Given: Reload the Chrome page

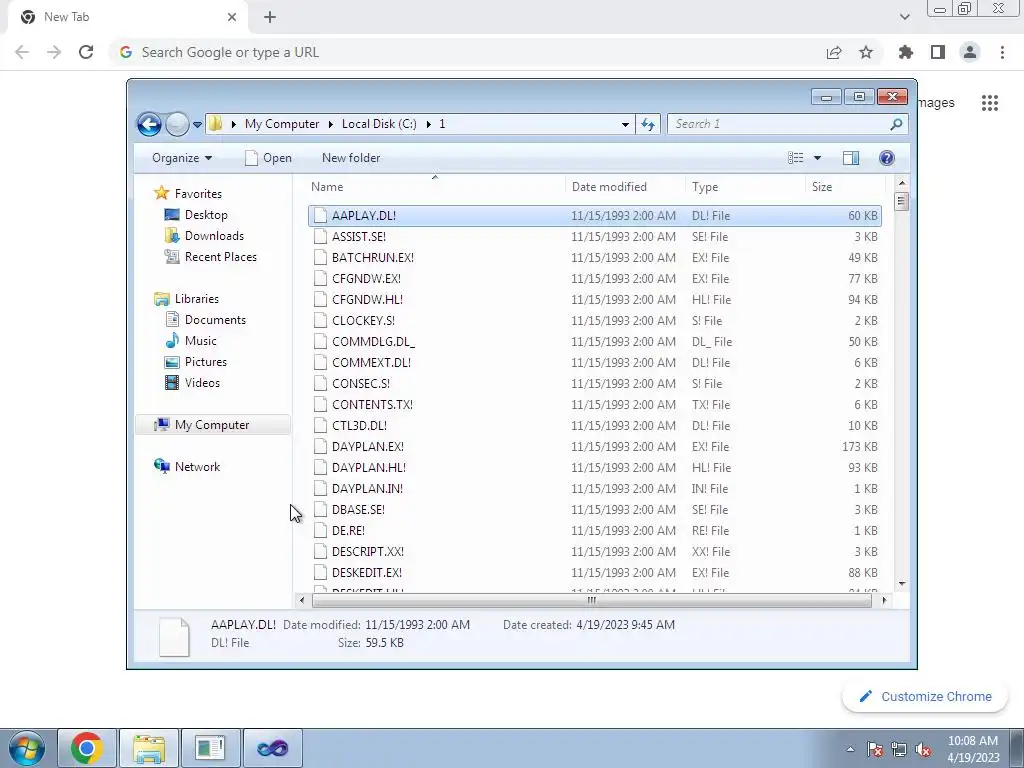Looking at the screenshot, I should [x=86, y=52].
